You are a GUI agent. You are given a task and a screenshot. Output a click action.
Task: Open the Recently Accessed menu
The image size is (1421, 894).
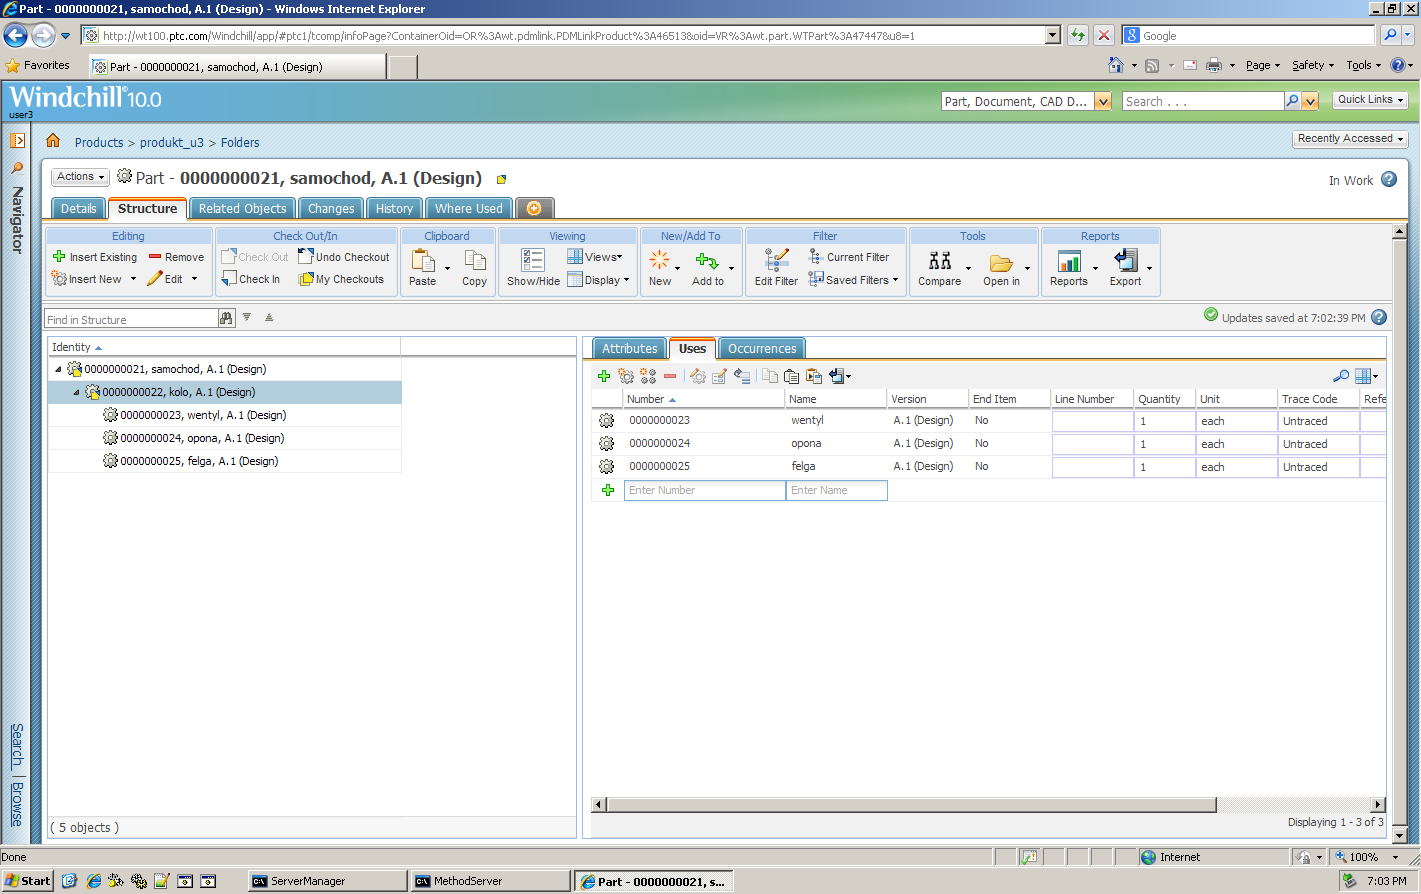click(x=1350, y=139)
